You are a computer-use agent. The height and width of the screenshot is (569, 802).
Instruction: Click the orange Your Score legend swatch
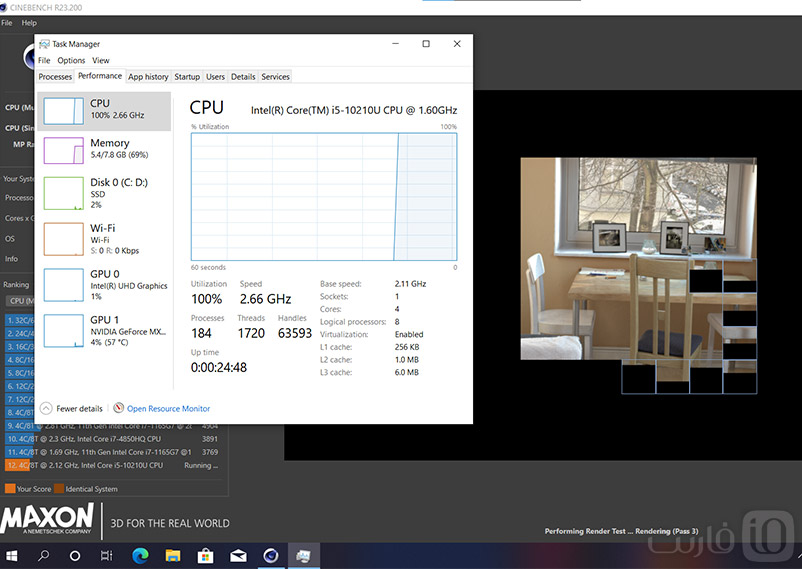pyautogui.click(x=10, y=489)
